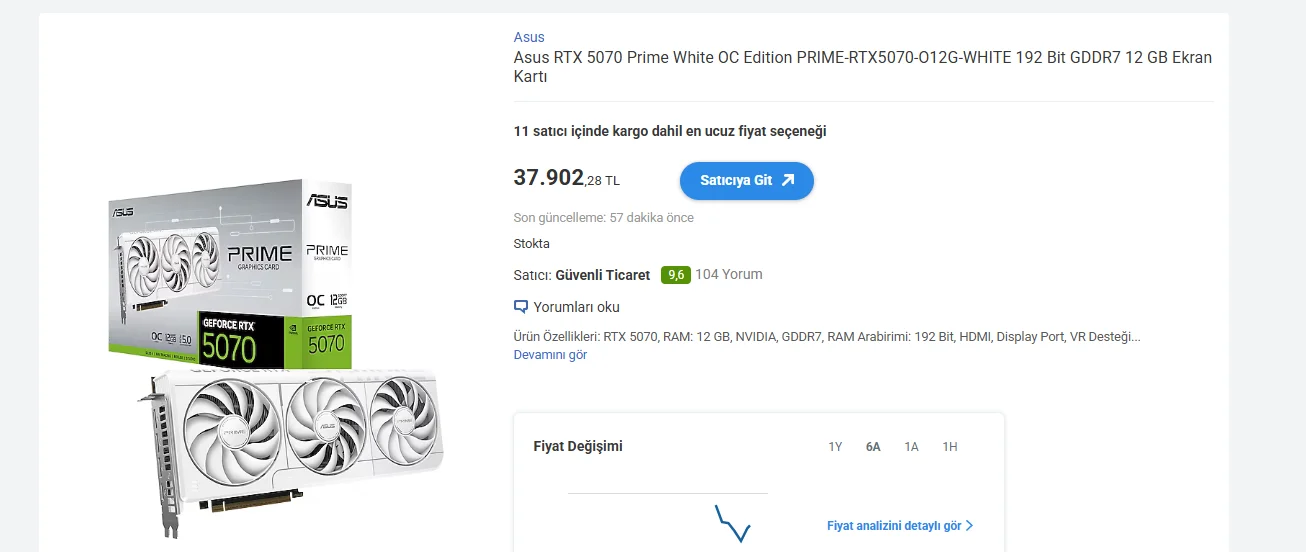View the 104 Yorum reviews link
The height and width of the screenshot is (552, 1306).
point(729,275)
